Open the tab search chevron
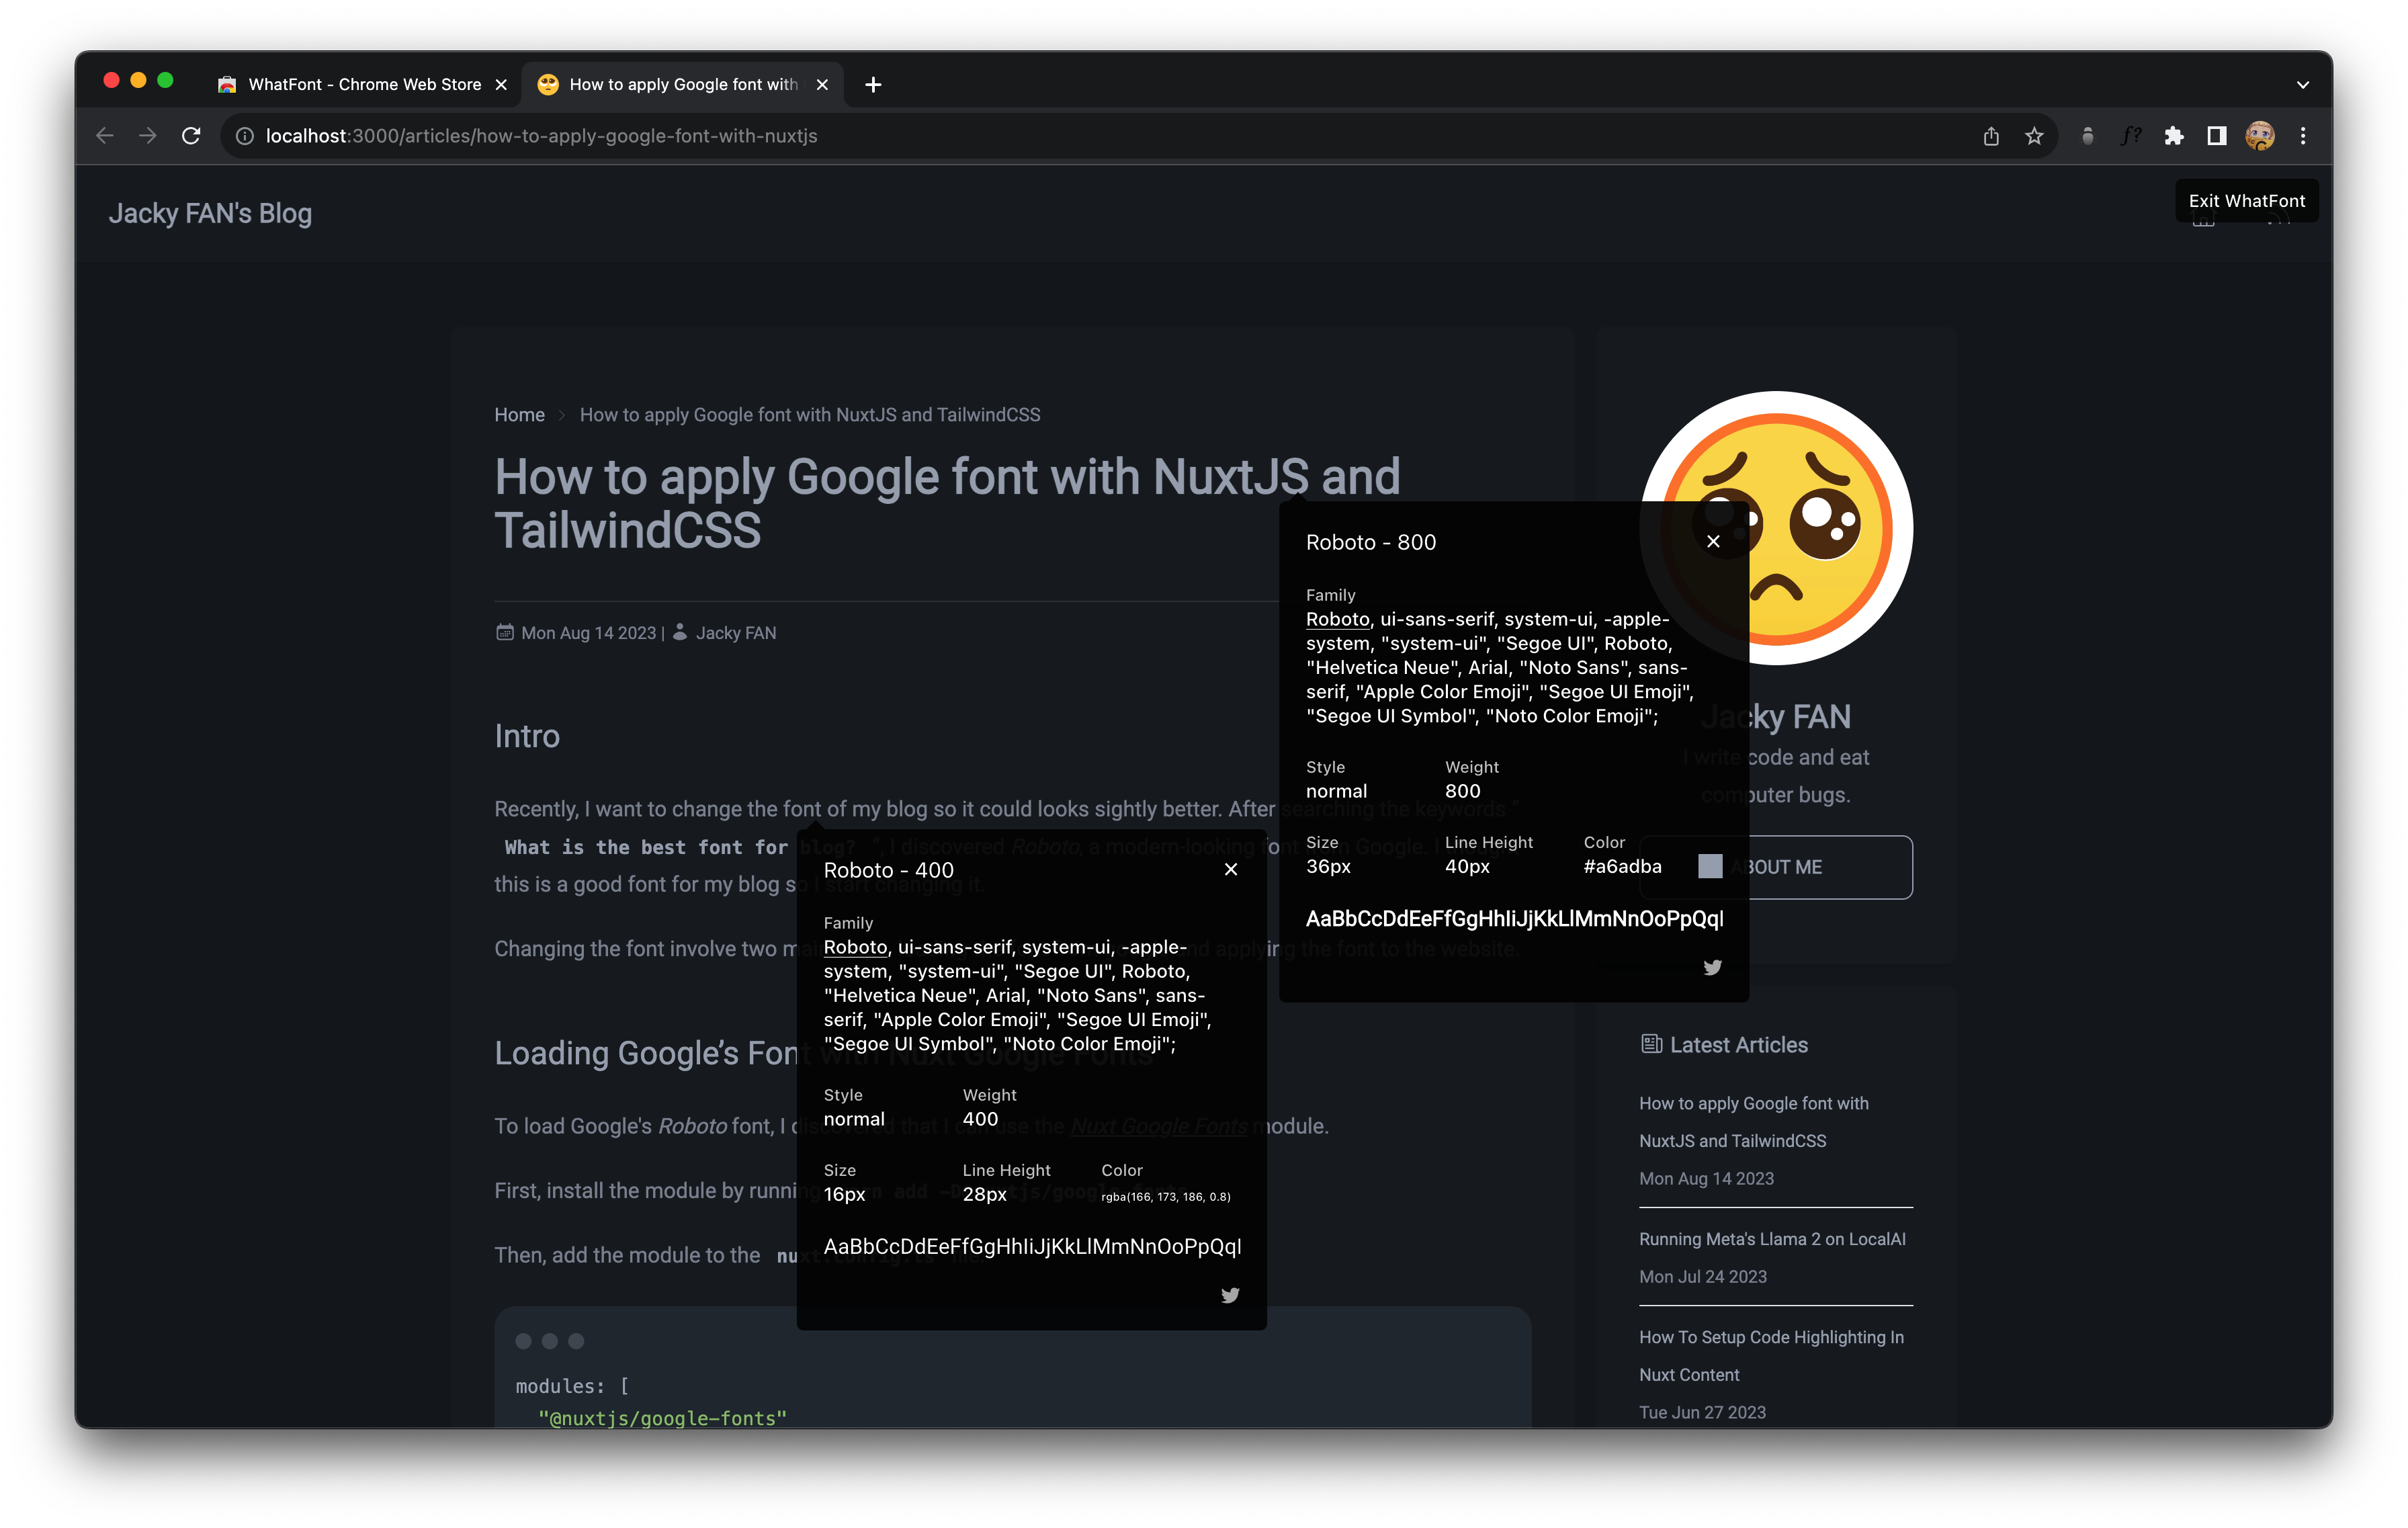Screen dimensions: 2408x1528 point(2302,84)
